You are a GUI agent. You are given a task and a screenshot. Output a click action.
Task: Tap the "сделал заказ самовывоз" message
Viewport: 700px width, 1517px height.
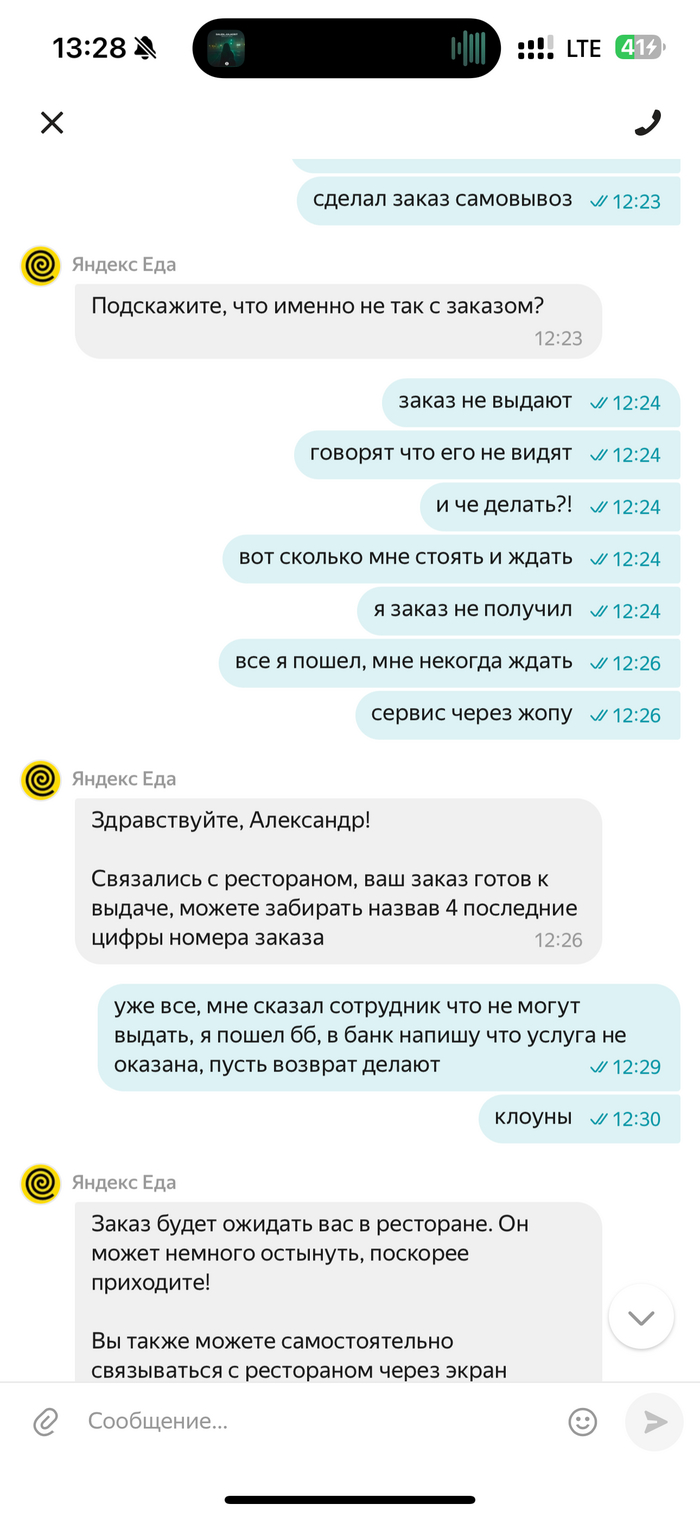pos(488,201)
